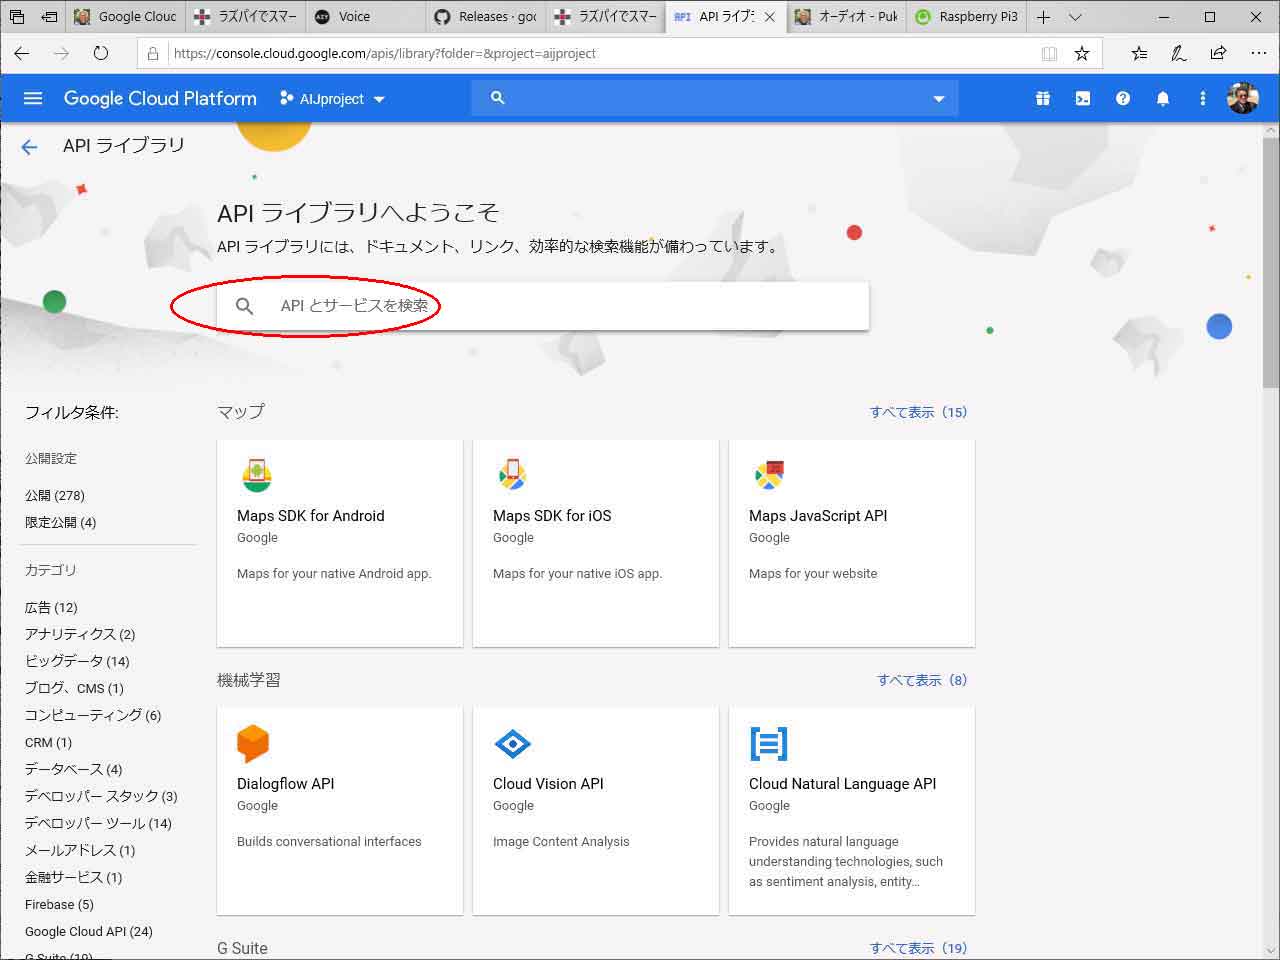1280x960 pixels.
Task: Open the browser more options ellipsis
Action: 1258,54
